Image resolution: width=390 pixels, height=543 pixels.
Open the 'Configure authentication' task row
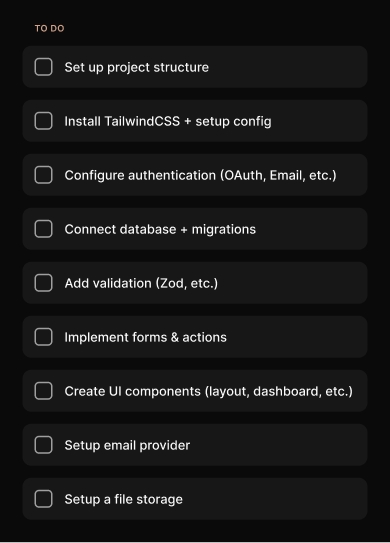[195, 175]
